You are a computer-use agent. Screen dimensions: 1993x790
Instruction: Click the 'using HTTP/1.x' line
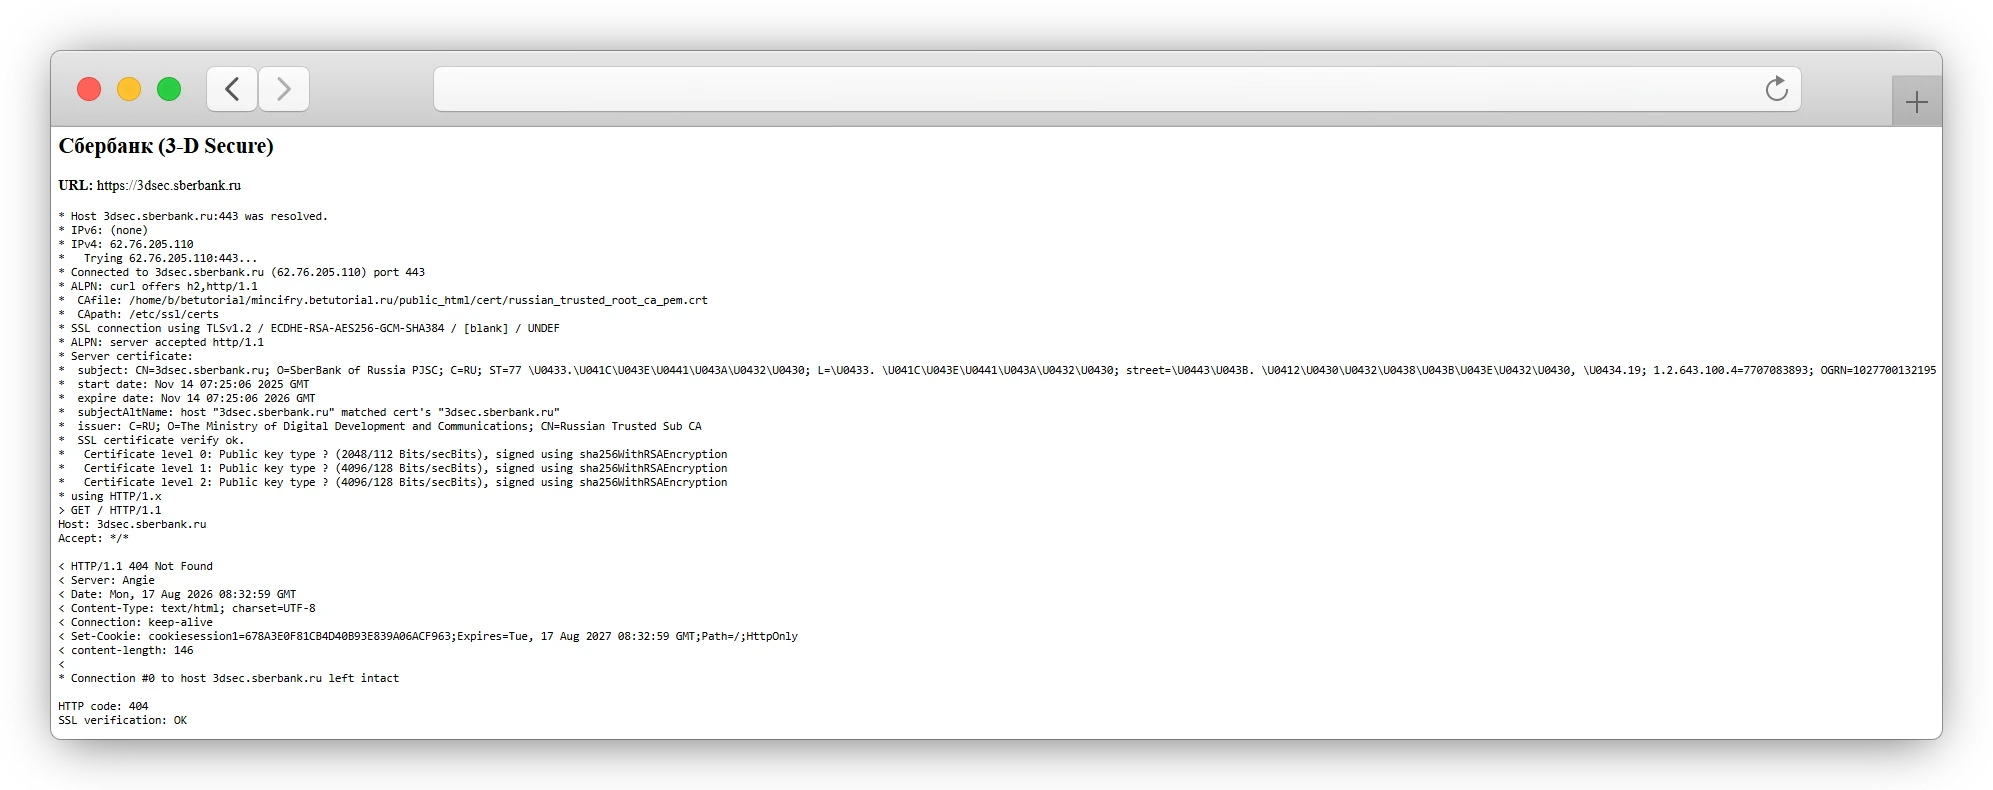(x=110, y=496)
